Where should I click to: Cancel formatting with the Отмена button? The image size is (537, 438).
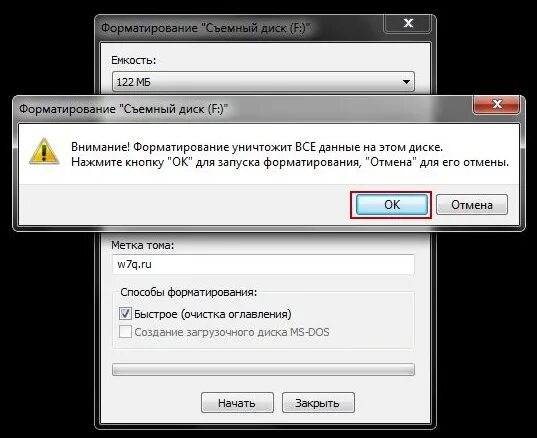pos(472,205)
